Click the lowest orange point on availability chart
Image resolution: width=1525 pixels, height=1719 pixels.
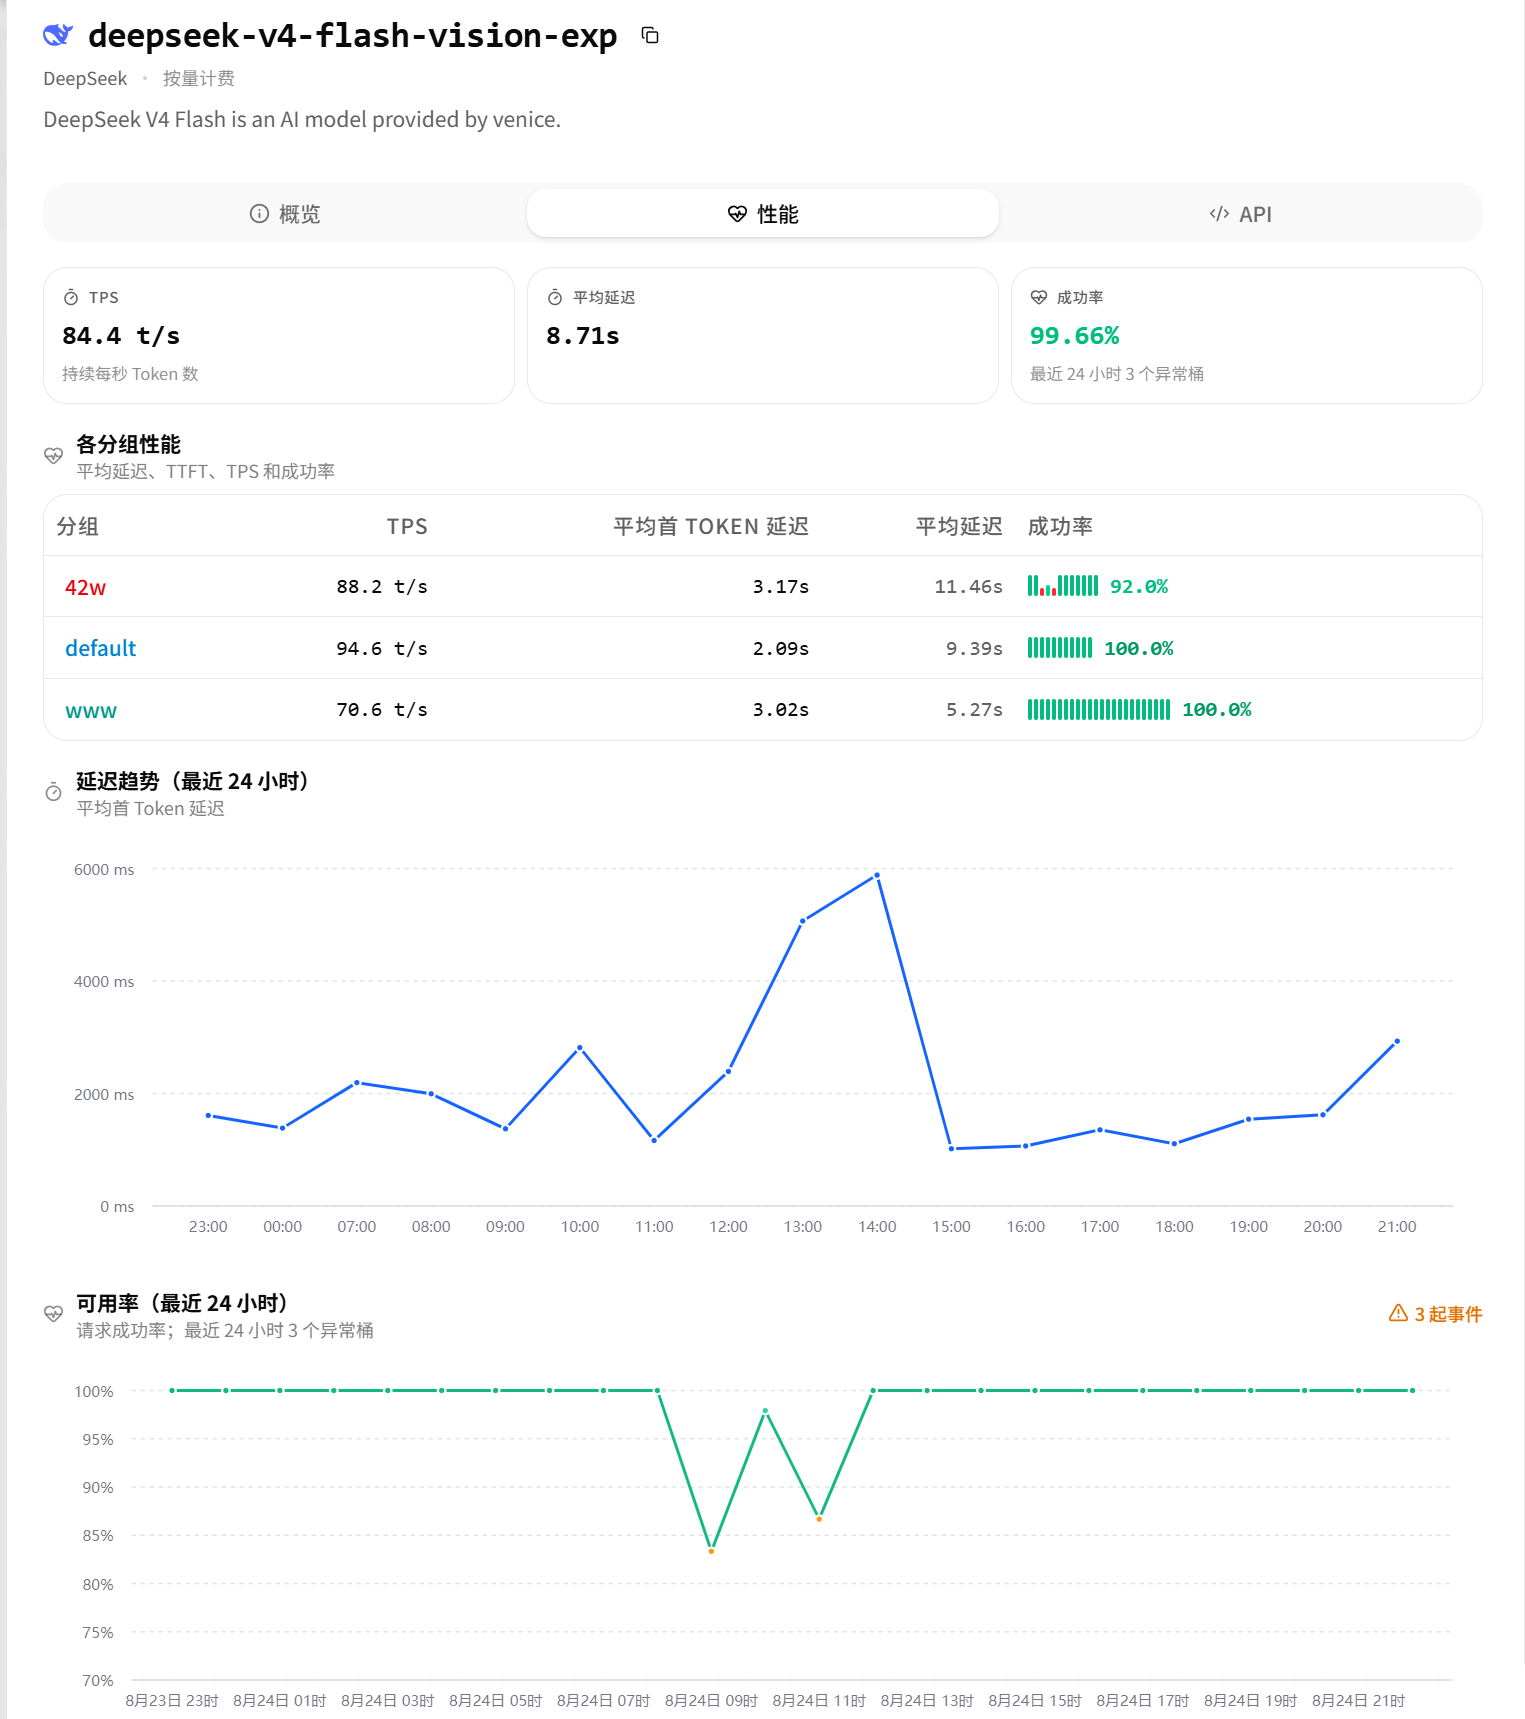711,1551
